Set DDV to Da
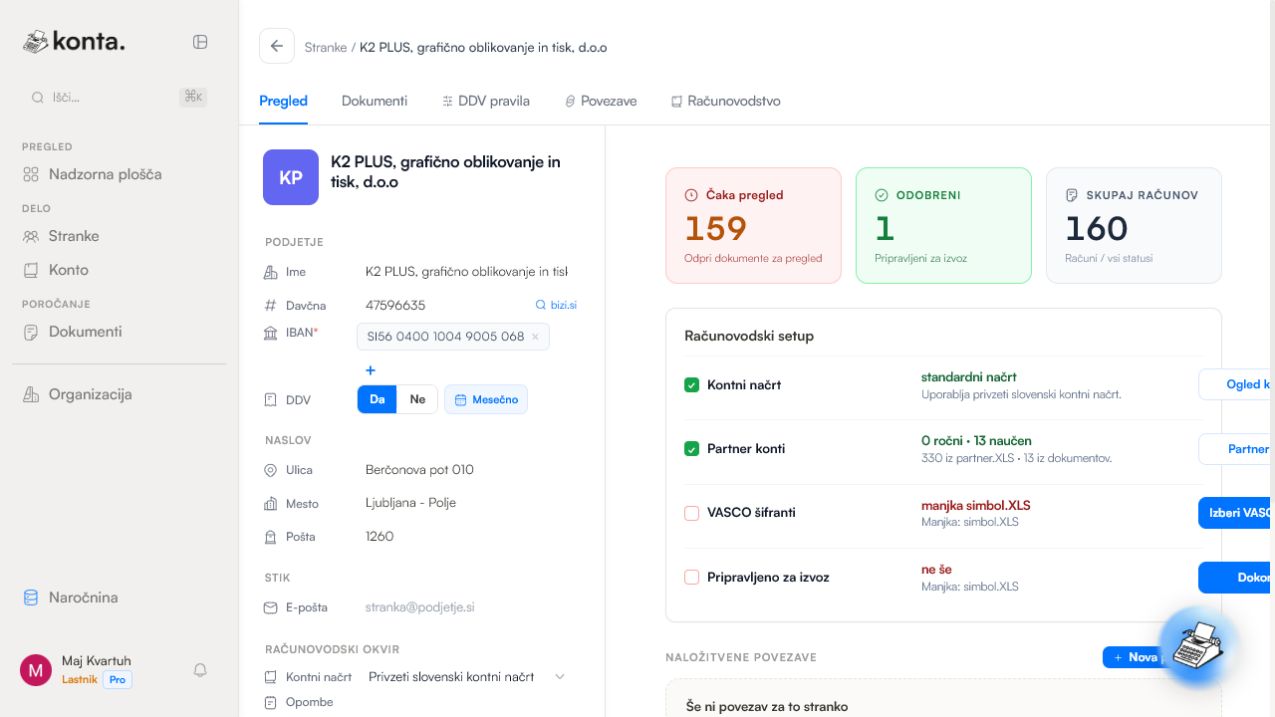 377,399
